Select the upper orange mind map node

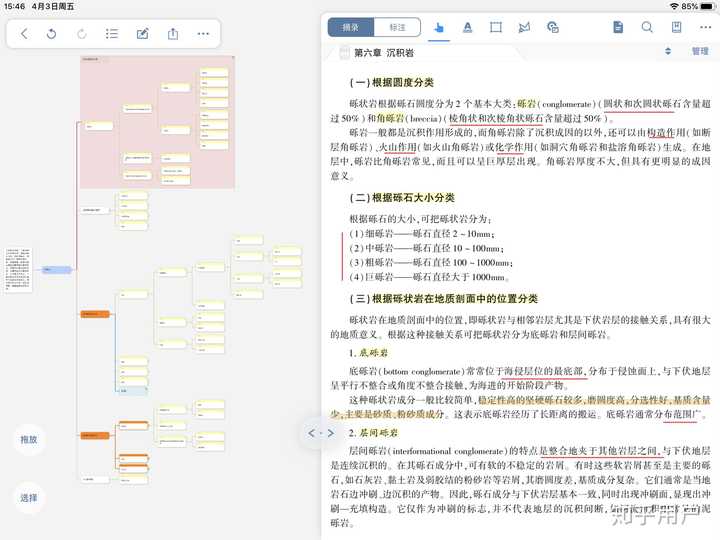tap(95, 314)
